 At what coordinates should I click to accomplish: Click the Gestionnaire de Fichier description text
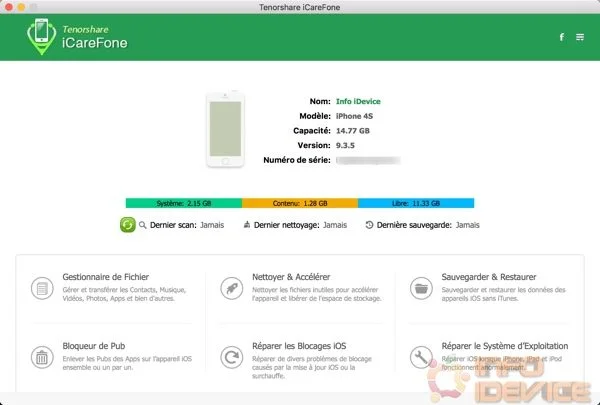pyautogui.click(x=124, y=294)
